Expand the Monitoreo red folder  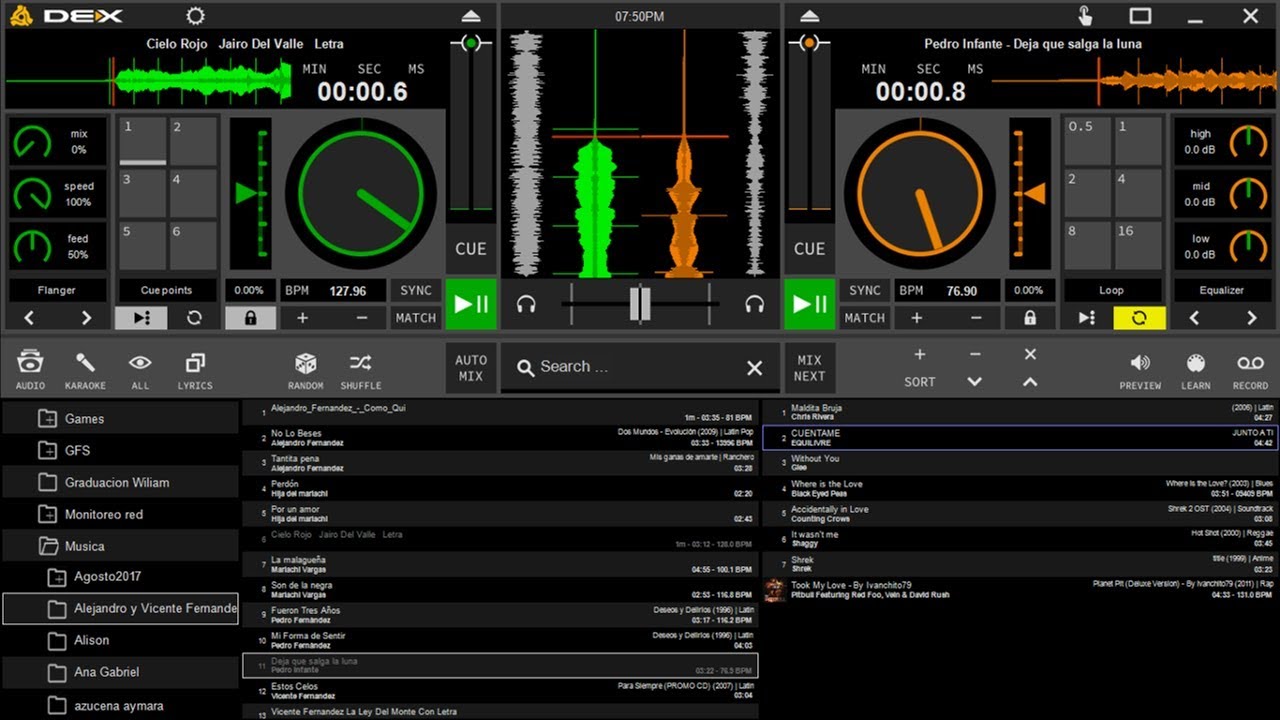click(x=47, y=515)
